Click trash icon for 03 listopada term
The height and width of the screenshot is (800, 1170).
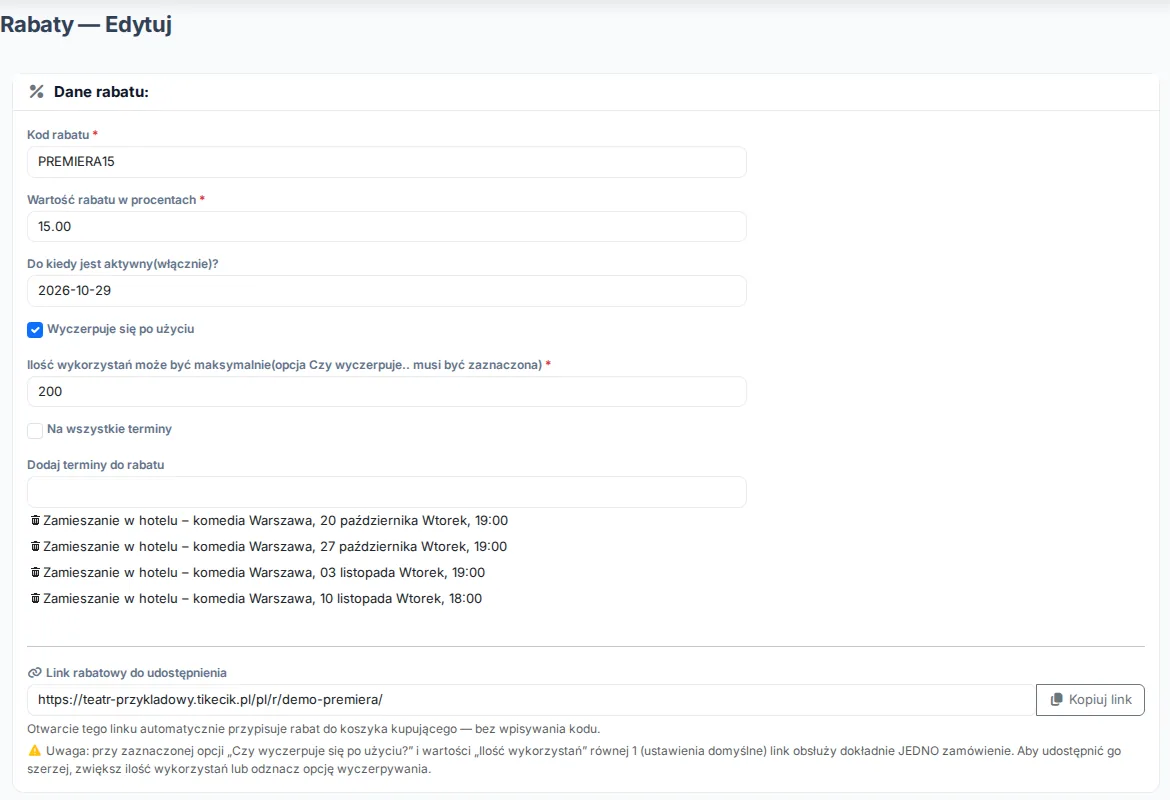point(35,572)
